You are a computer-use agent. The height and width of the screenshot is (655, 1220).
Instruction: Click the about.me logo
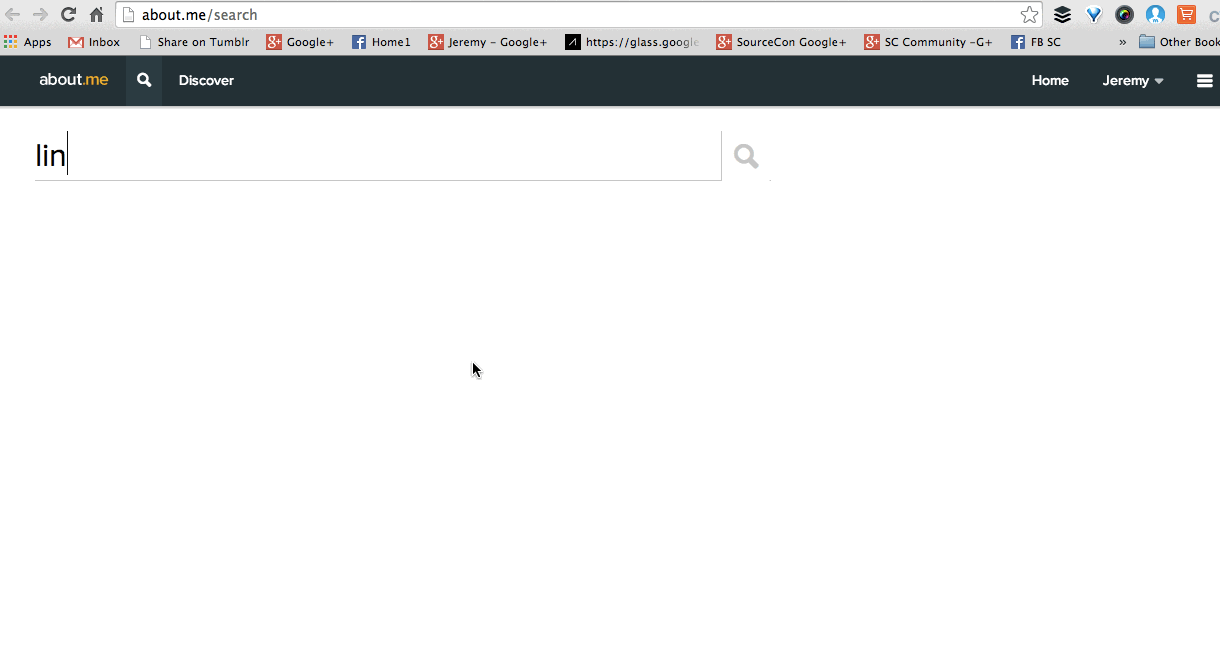pos(74,80)
